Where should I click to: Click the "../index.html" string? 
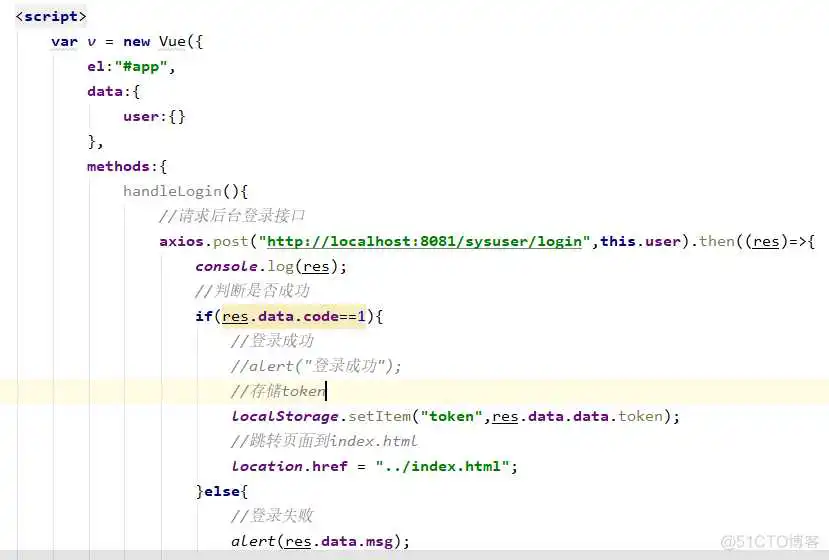point(443,466)
